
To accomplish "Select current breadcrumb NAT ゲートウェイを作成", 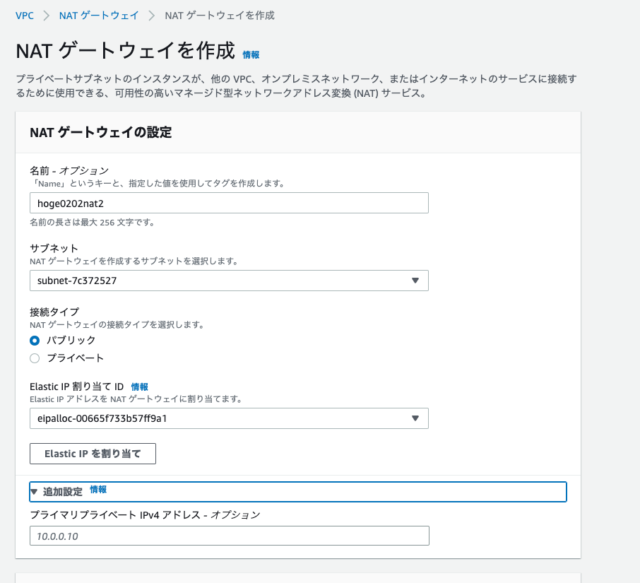I will pos(220,16).
